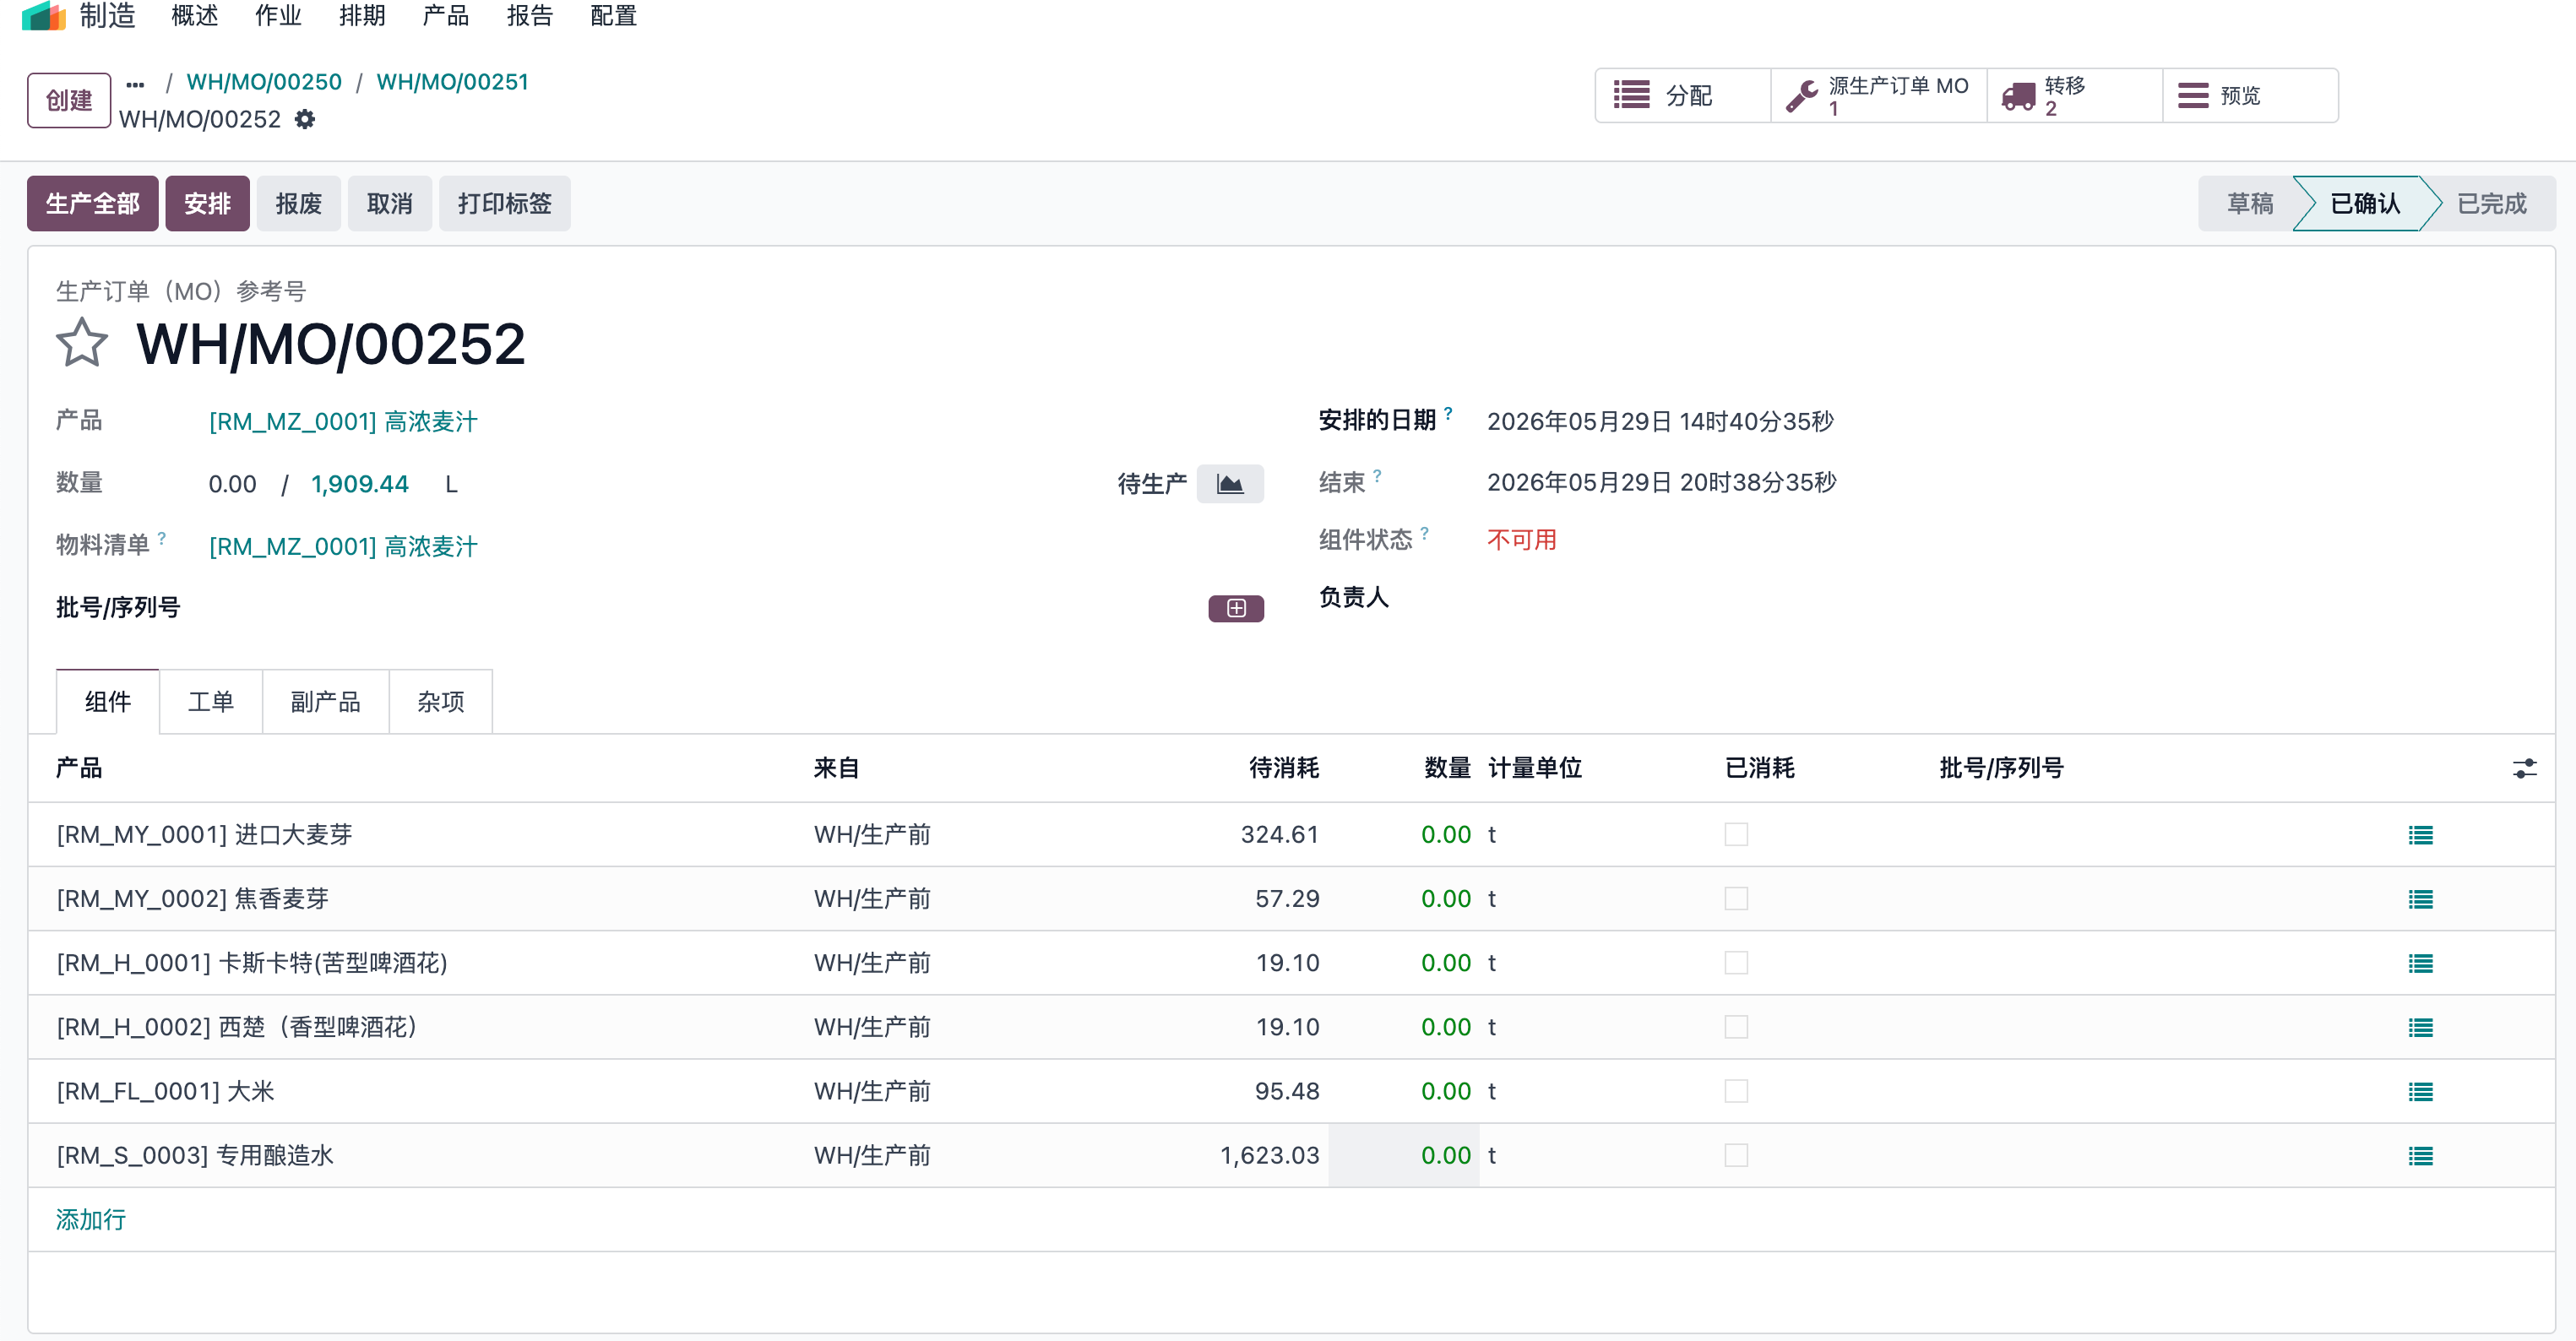The width and height of the screenshot is (2576, 1341).
Task: Click the 取消 cancel button
Action: (390, 204)
